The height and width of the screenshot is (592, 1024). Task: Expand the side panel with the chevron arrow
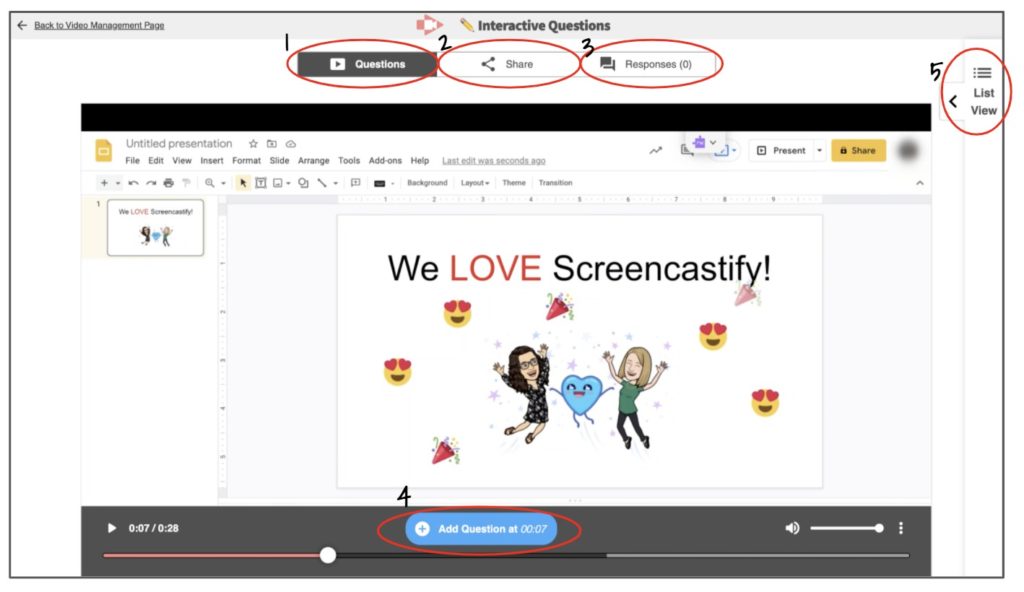point(953,101)
